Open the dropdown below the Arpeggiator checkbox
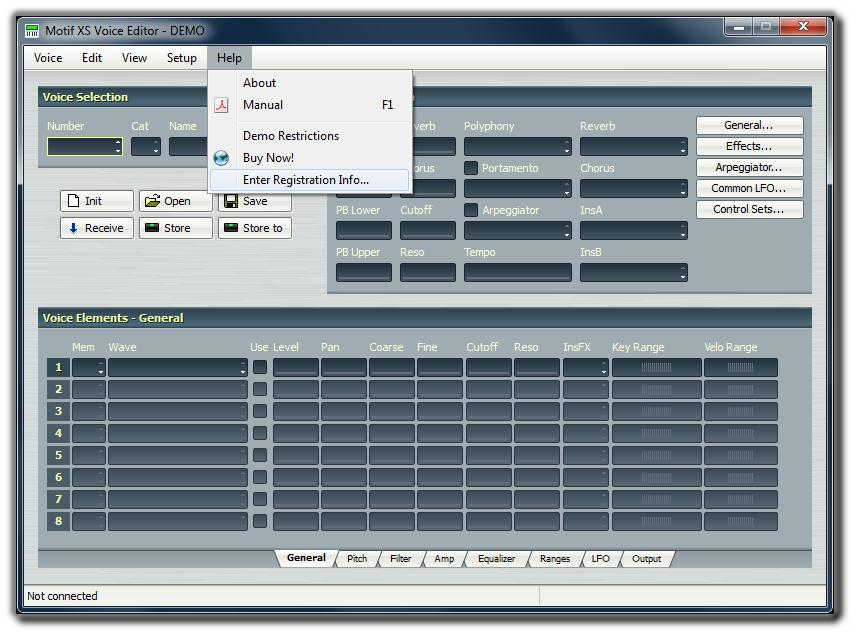This screenshot has height=640, width=860. point(518,231)
